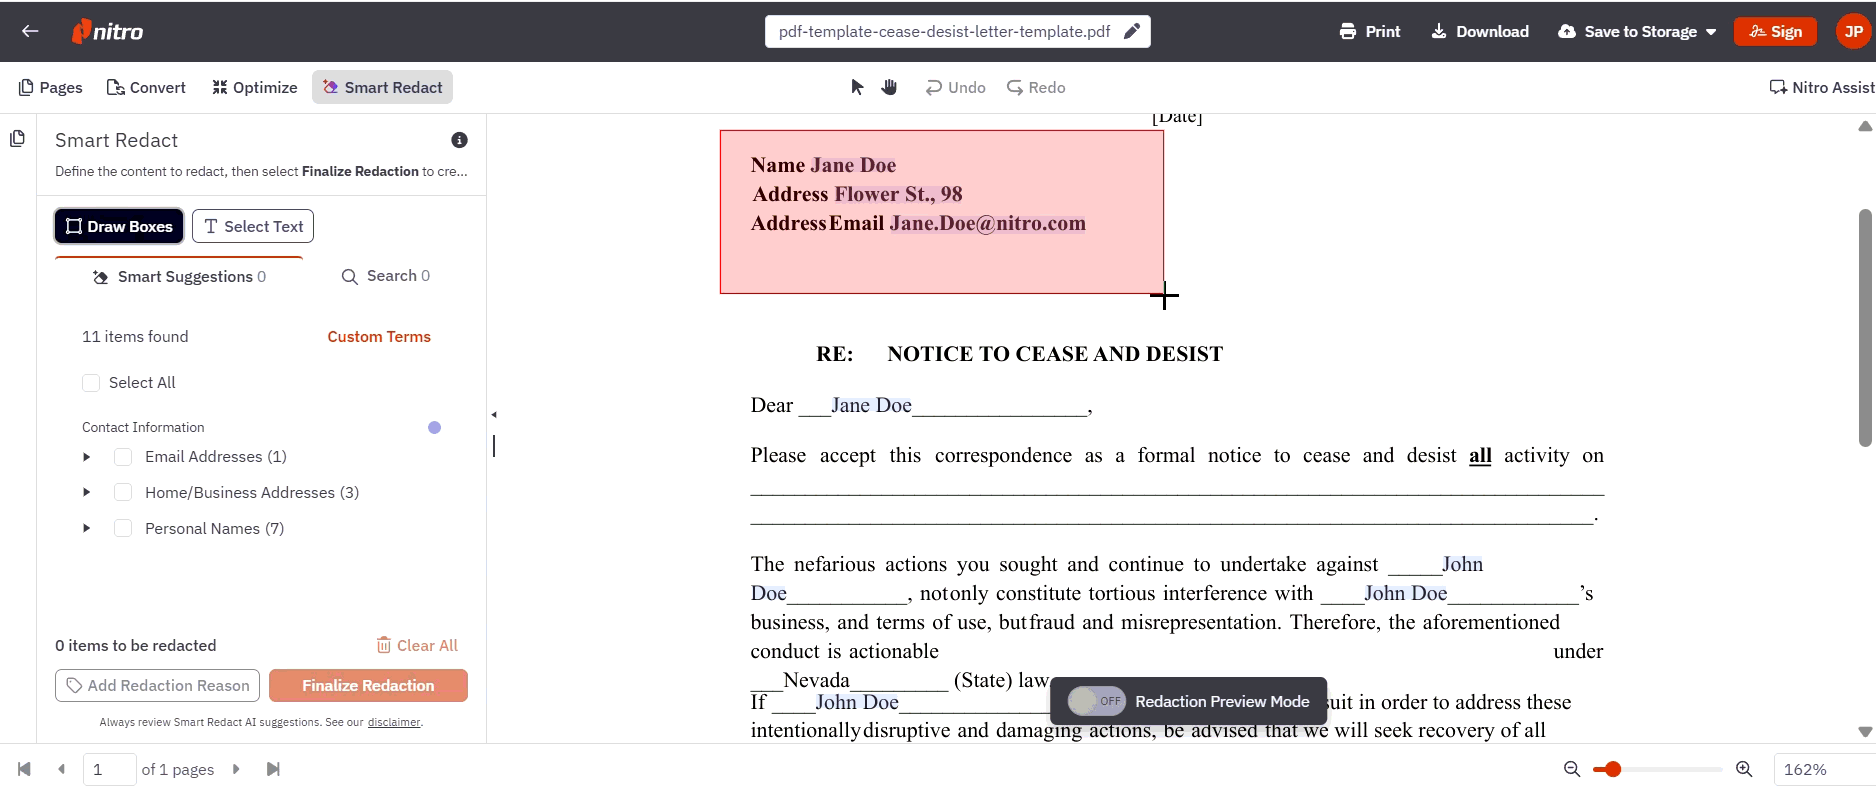The height and width of the screenshot is (792, 1876).
Task: Choose the Select Text mode
Action: 253,226
